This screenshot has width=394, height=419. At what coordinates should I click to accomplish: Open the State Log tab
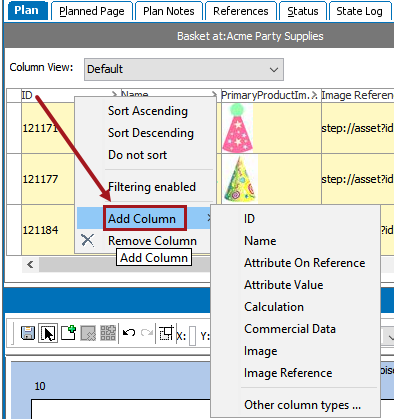359,11
